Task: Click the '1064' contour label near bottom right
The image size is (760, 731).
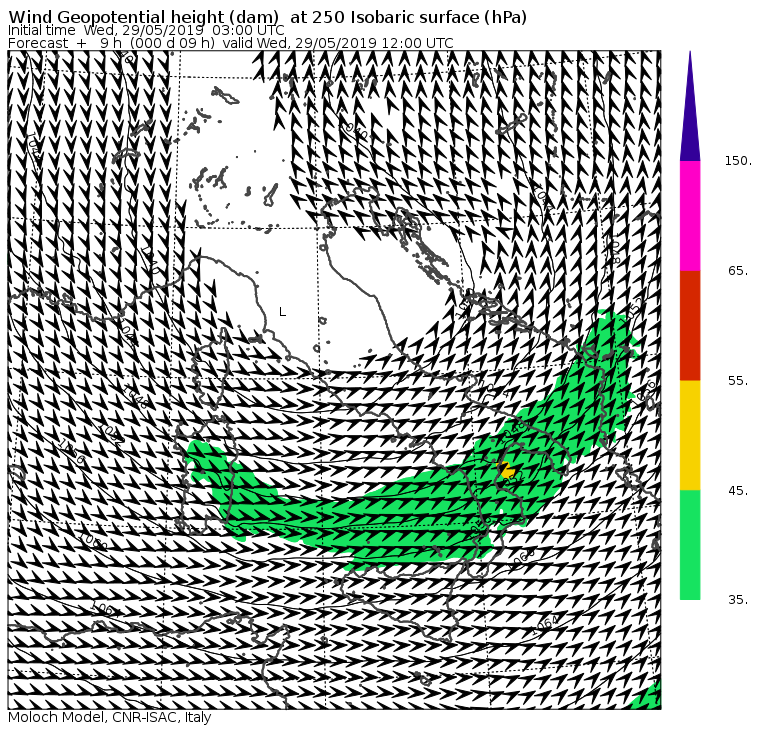Action: point(545,624)
